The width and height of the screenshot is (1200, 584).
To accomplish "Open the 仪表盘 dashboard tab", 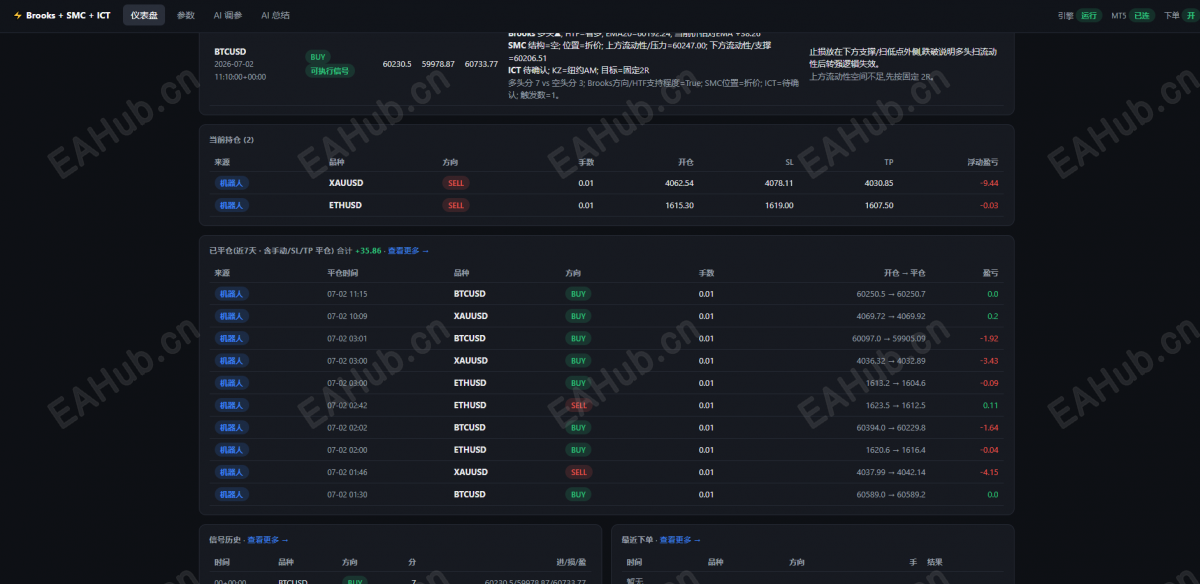I will tap(144, 16).
